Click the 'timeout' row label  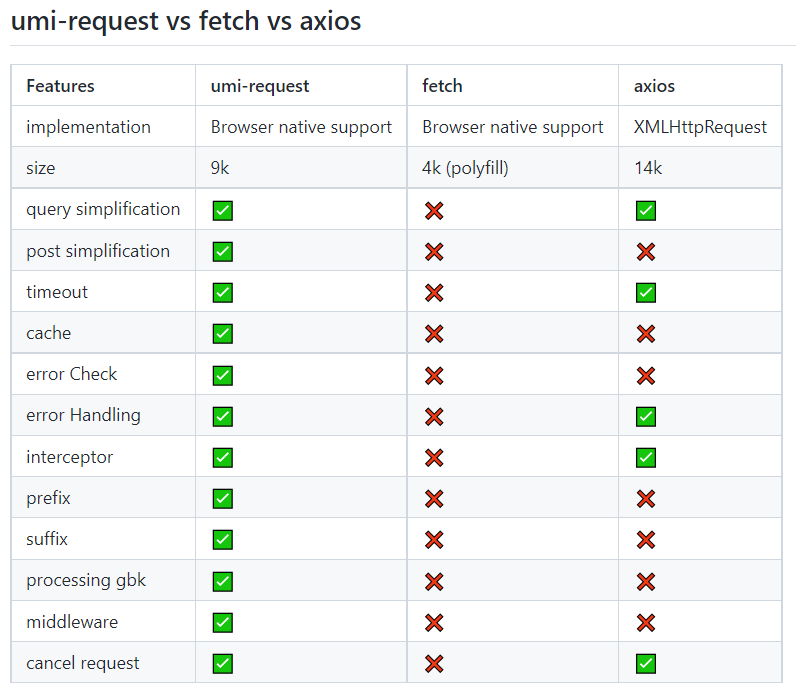tap(57, 292)
